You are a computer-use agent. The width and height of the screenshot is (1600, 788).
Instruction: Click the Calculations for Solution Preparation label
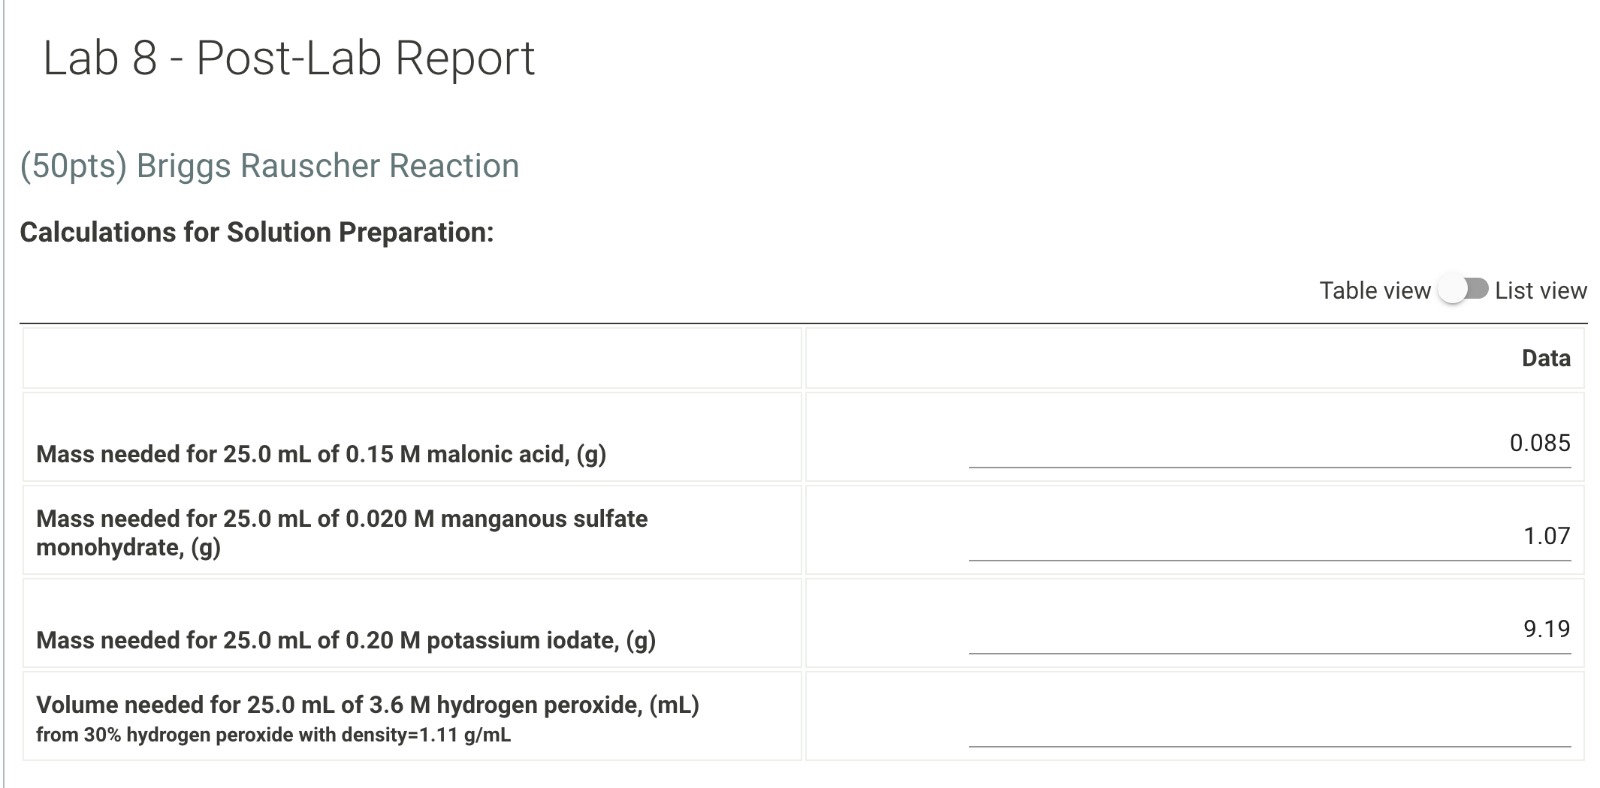tap(256, 232)
